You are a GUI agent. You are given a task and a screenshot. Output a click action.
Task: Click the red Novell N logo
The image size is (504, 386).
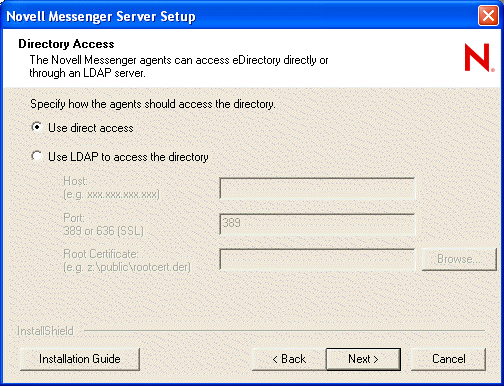click(479, 57)
